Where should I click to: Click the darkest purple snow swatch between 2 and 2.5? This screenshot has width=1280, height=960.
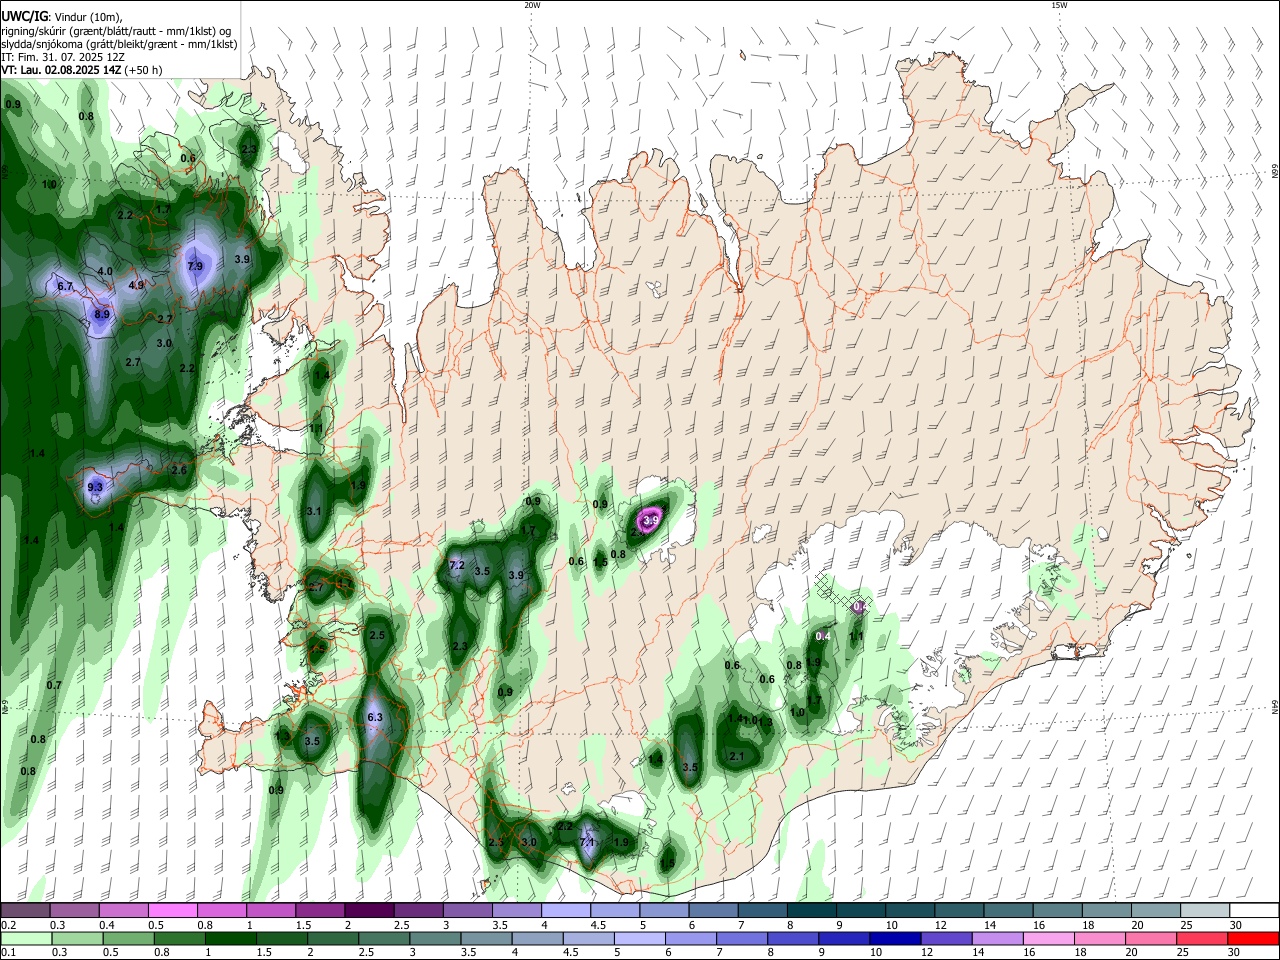(369, 910)
